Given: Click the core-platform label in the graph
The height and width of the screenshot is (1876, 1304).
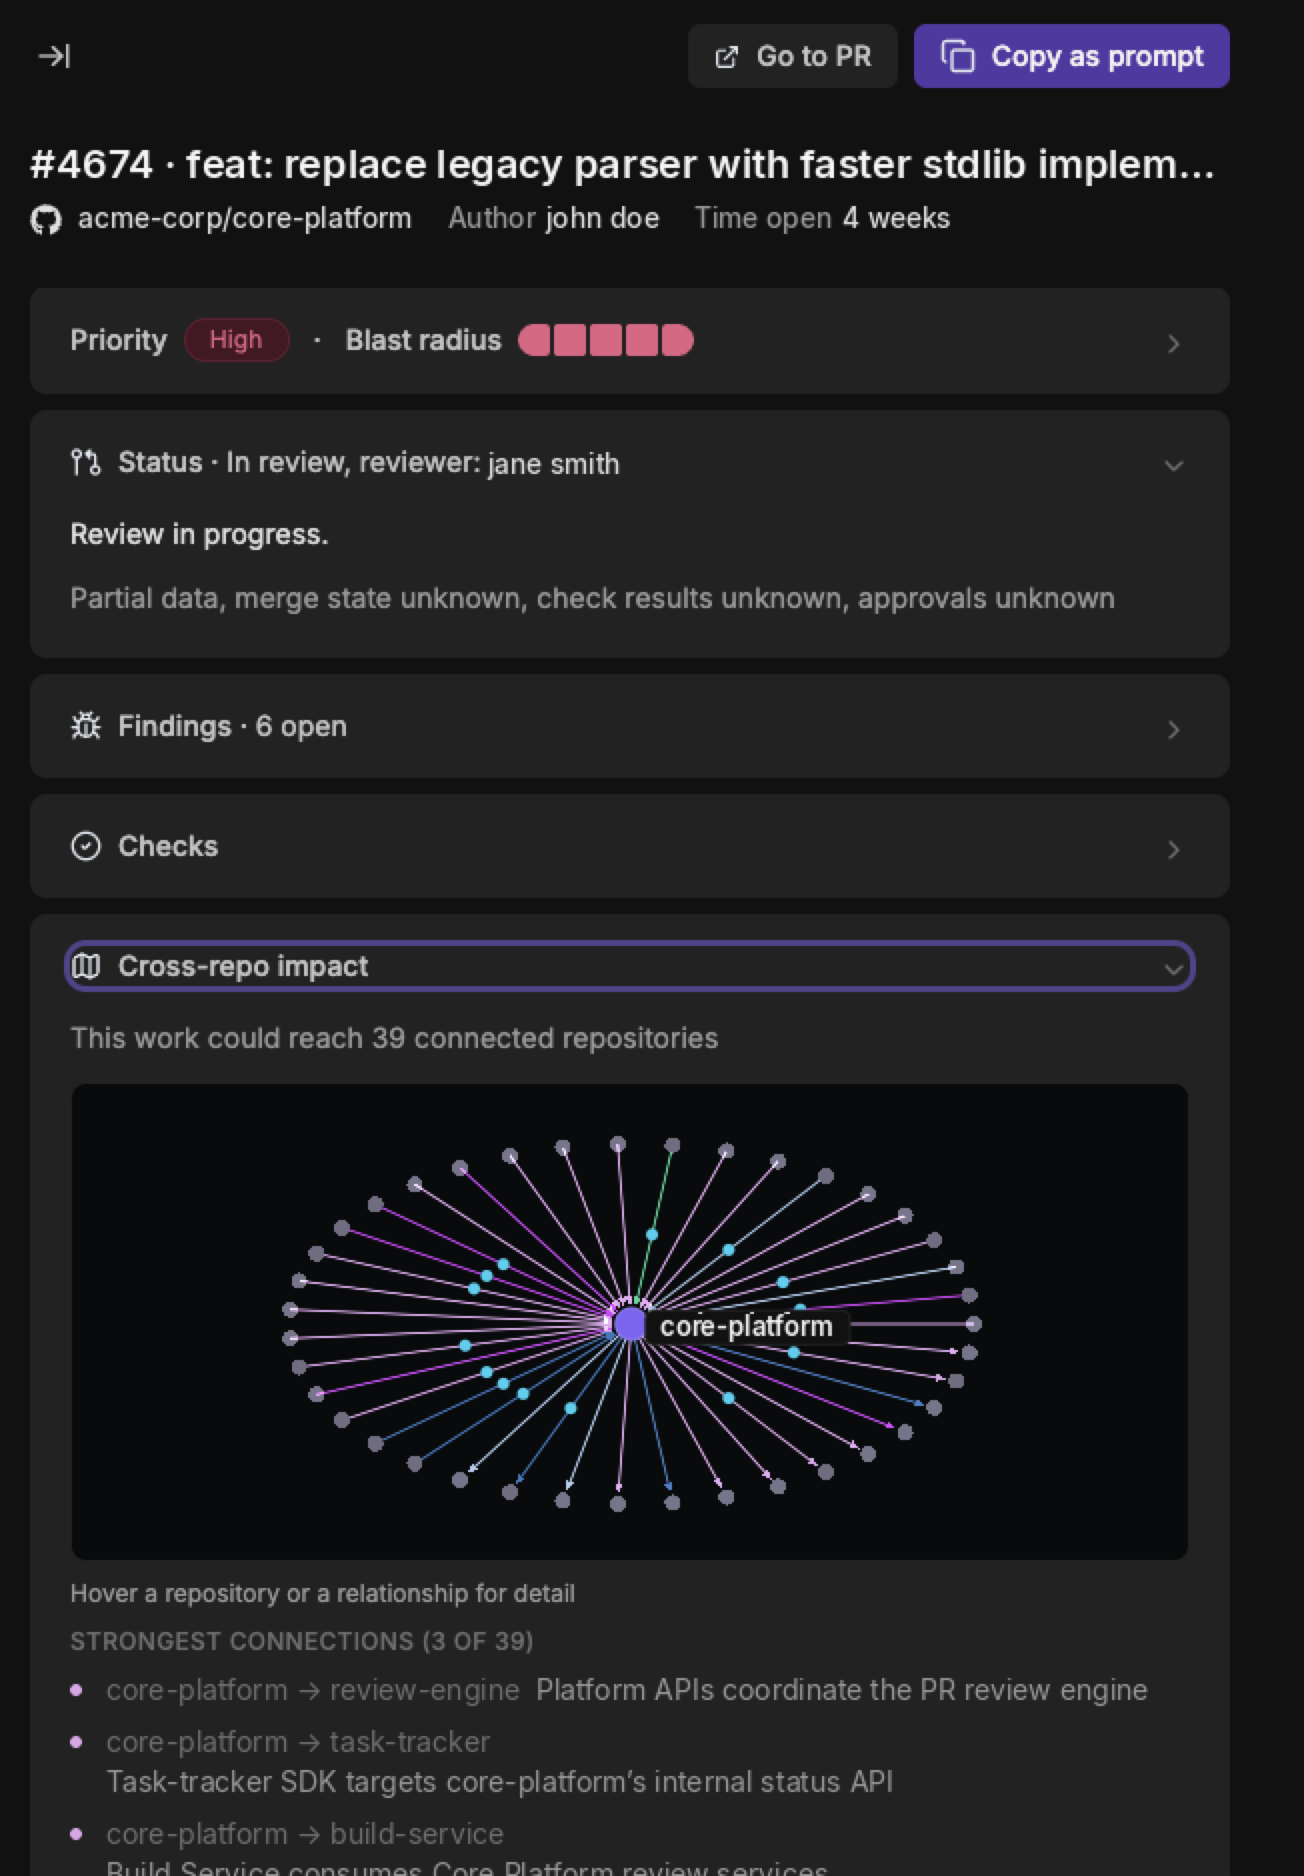Looking at the screenshot, I should [747, 1326].
